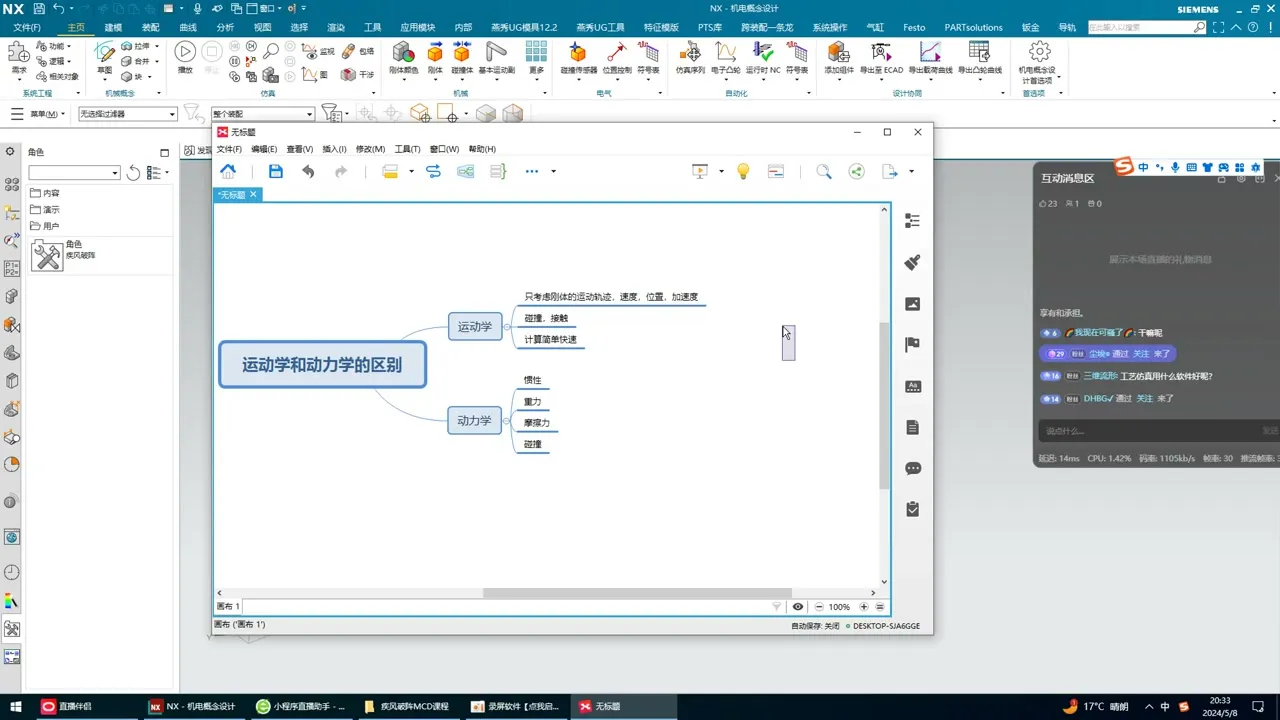Open the 插入(I) menu in mind map
This screenshot has height=720, width=1280.
pos(334,149)
